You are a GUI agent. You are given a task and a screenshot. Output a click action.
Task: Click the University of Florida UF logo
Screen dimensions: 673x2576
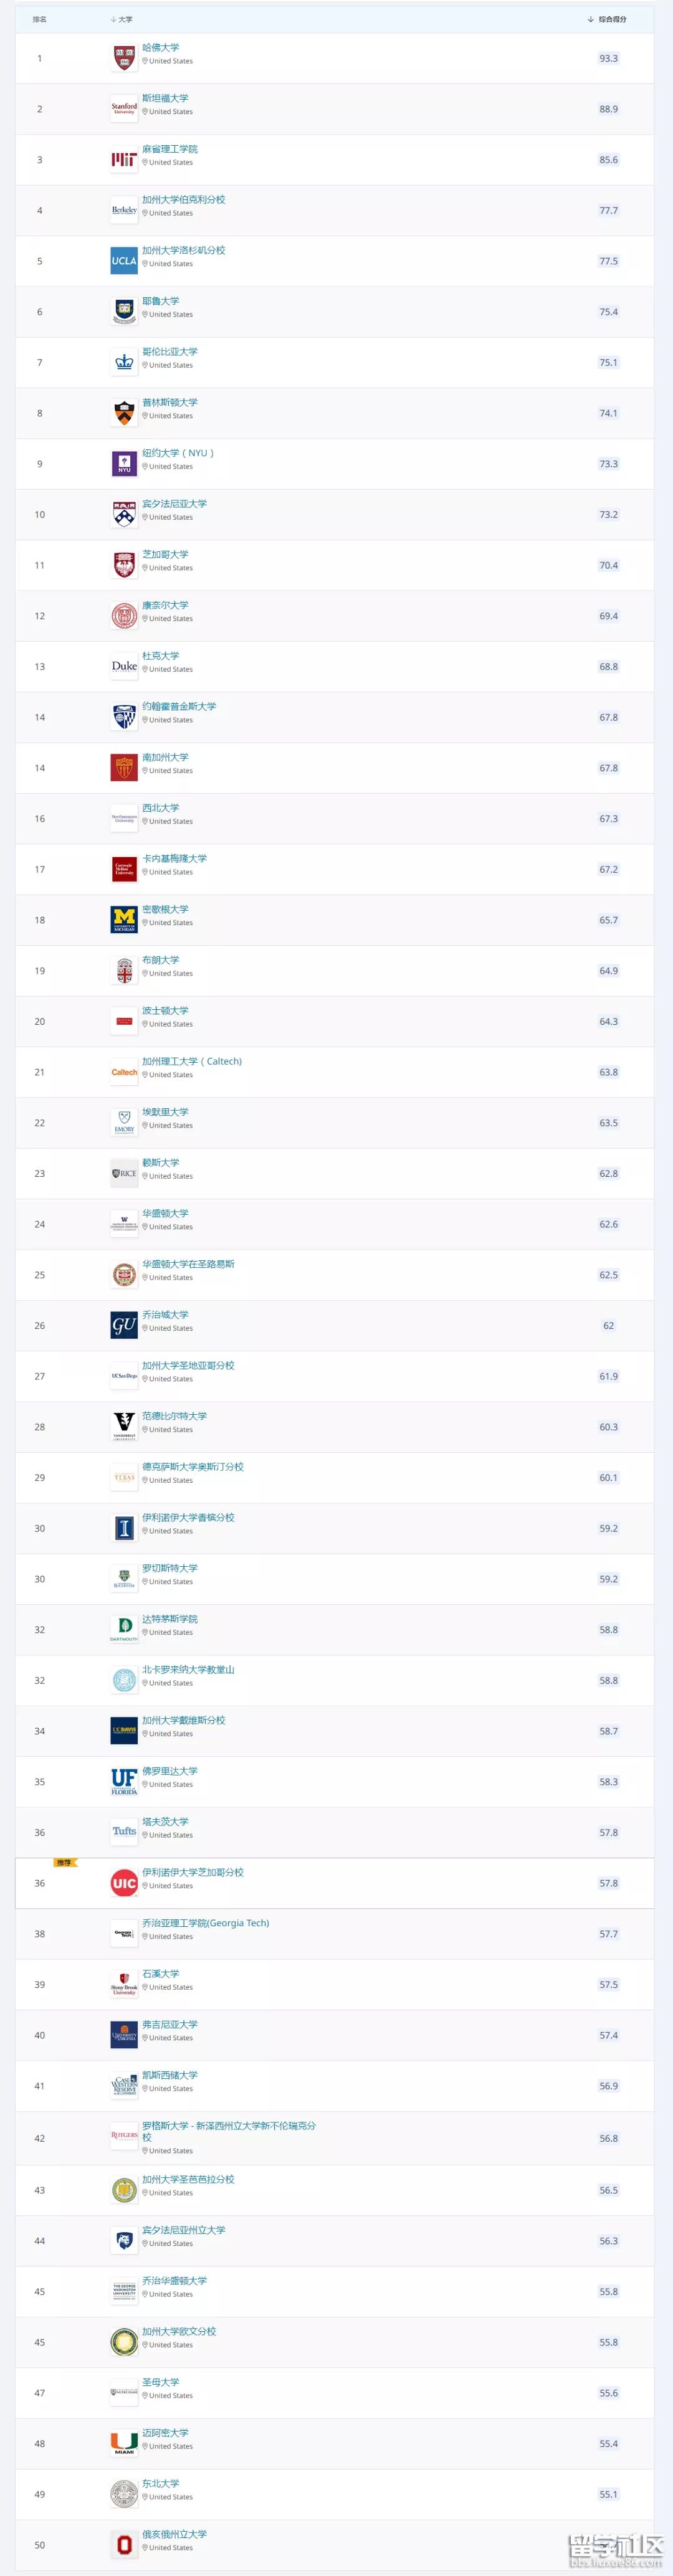coord(124,1781)
